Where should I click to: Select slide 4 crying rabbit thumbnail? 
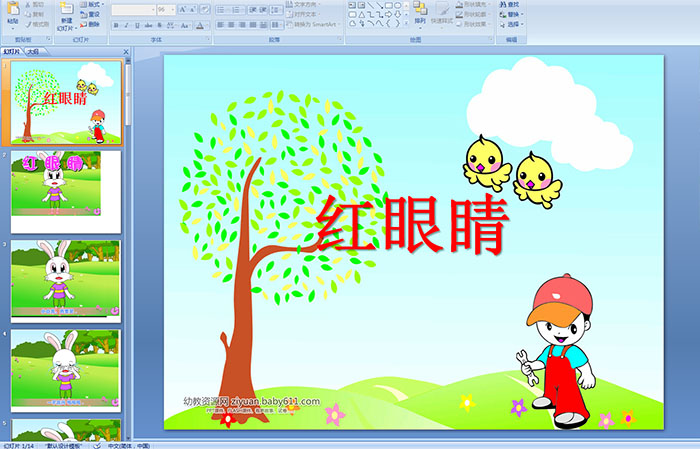pyautogui.click(x=66, y=370)
